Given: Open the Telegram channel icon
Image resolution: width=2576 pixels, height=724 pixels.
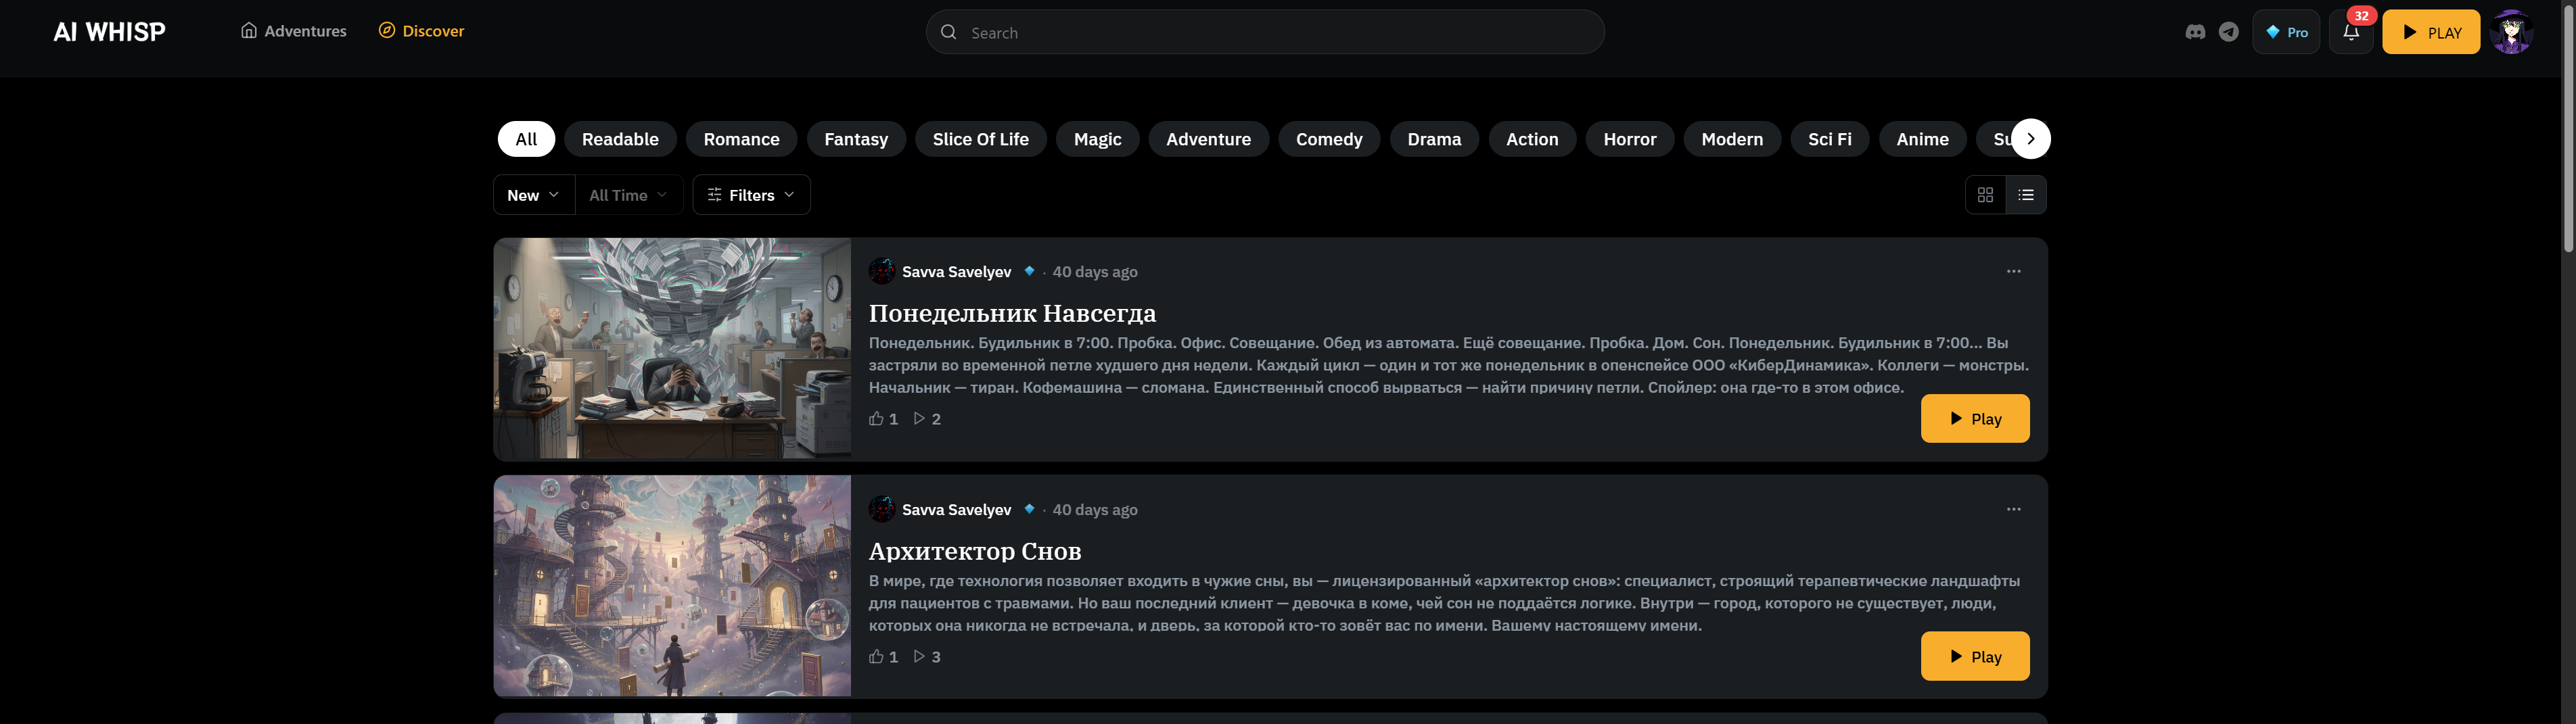Looking at the screenshot, I should click(2229, 32).
